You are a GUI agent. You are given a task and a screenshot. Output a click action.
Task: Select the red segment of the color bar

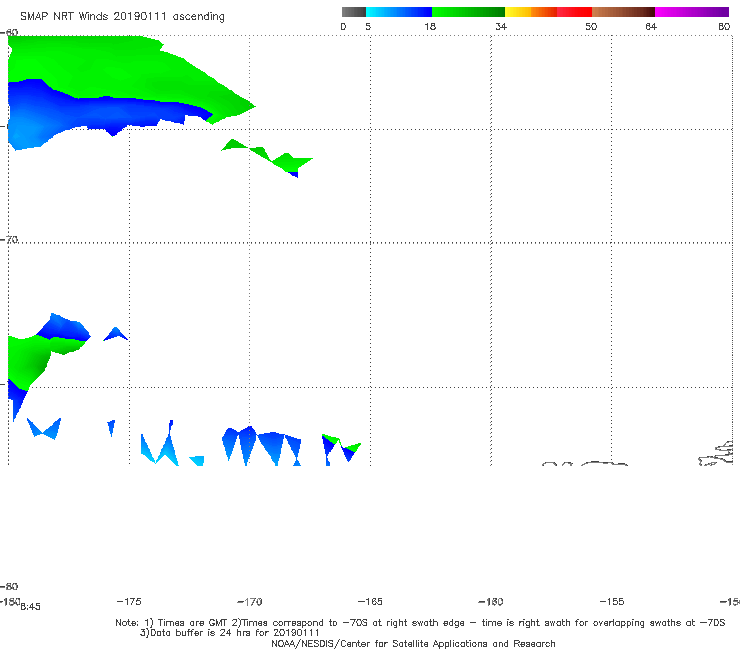[x=574, y=12]
